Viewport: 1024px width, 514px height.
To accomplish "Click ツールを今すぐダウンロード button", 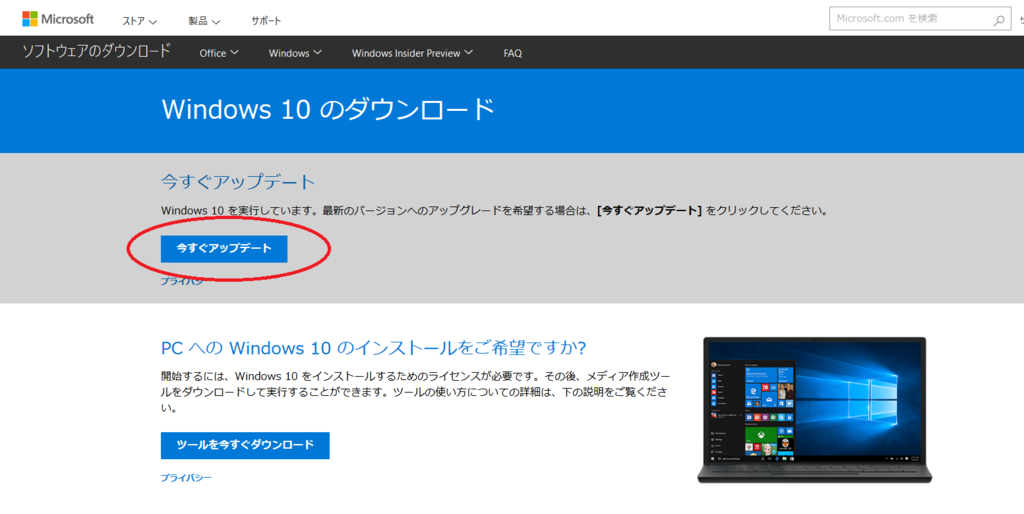I will [x=245, y=445].
